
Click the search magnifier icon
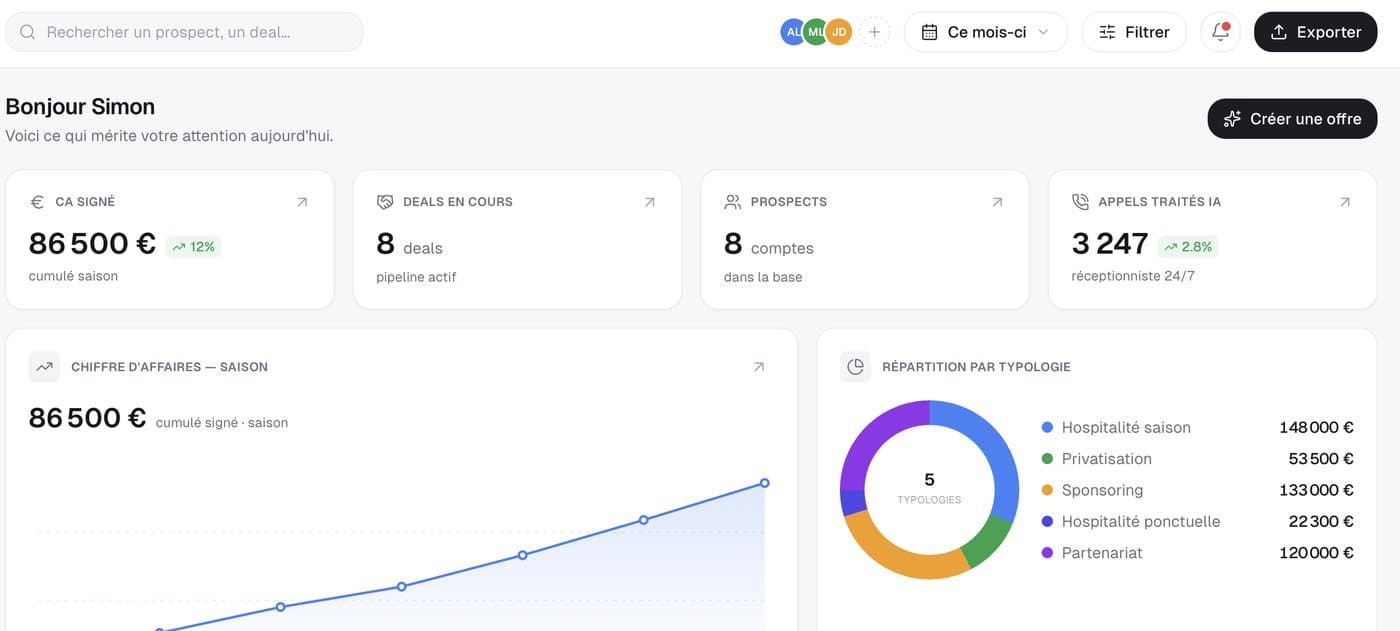28,32
